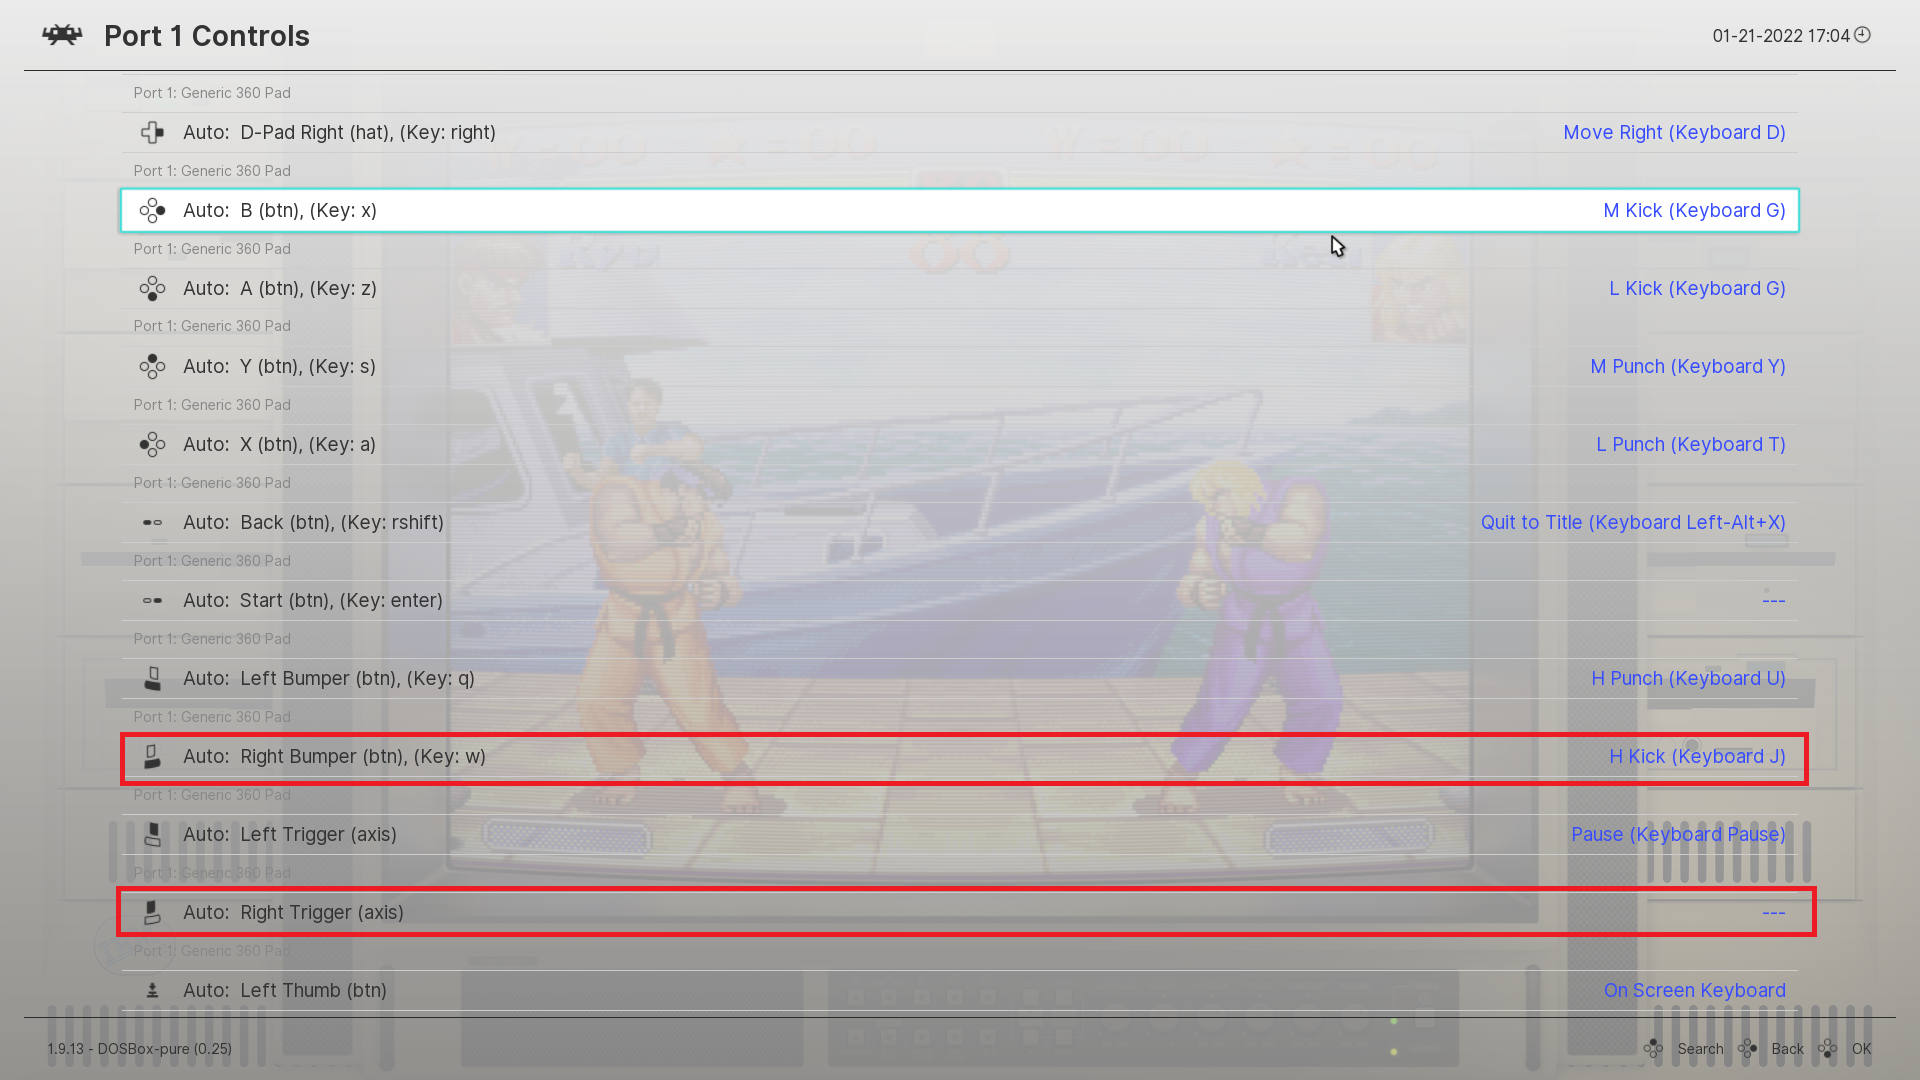Click the trigger icon on the Right Trigger row

click(152, 912)
